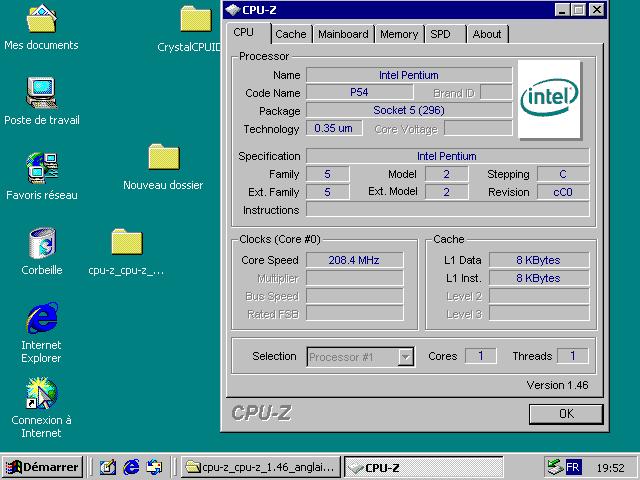
Task: Switch to the Cache tab
Action: point(291,34)
